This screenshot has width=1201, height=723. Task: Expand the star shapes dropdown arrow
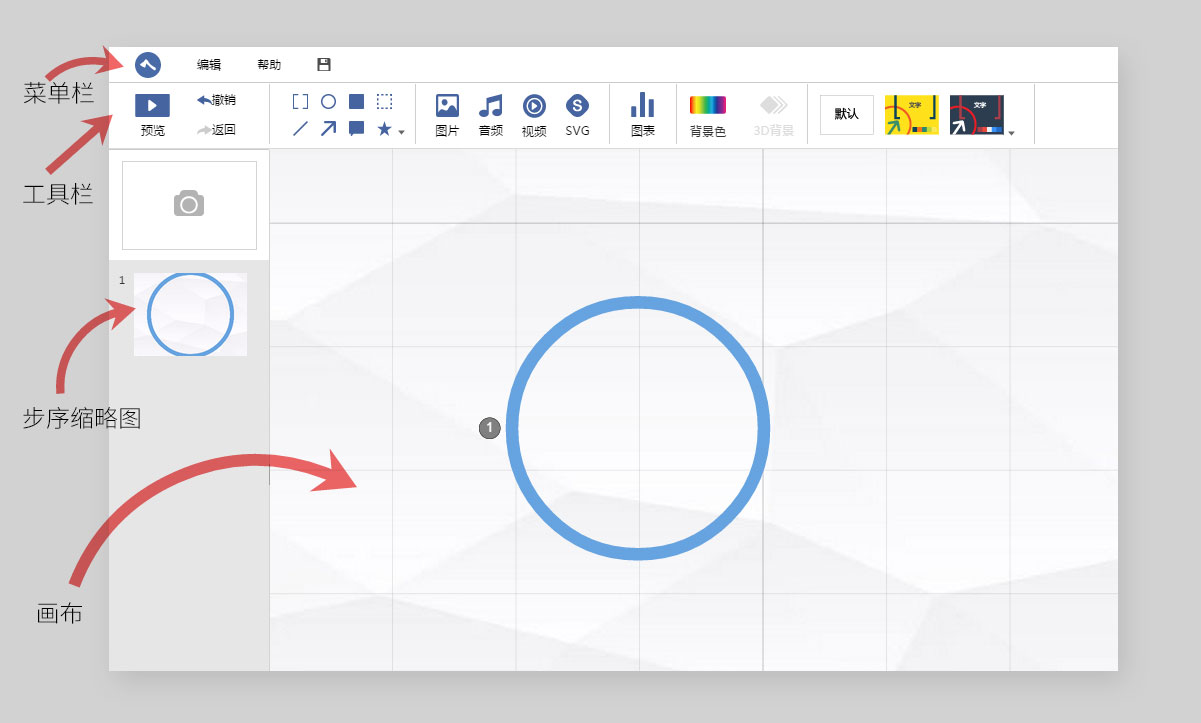coord(401,132)
